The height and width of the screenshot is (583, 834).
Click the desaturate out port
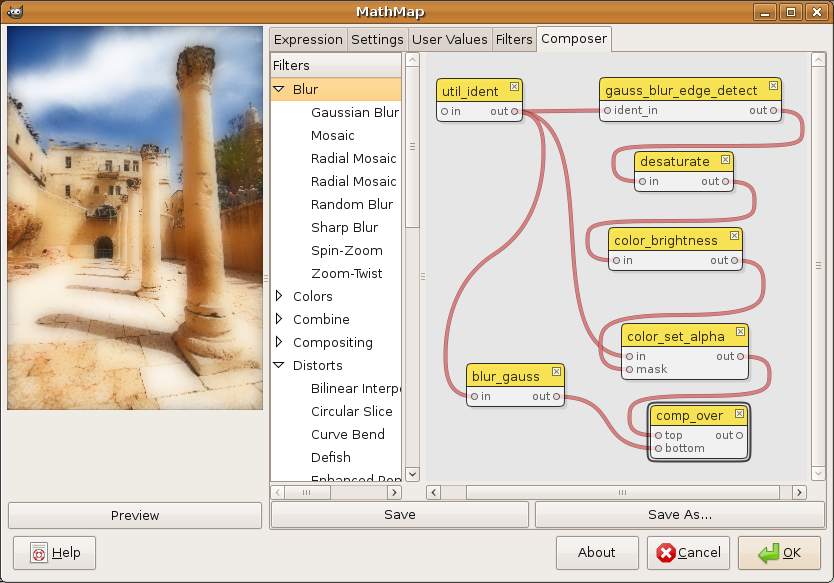point(725,182)
